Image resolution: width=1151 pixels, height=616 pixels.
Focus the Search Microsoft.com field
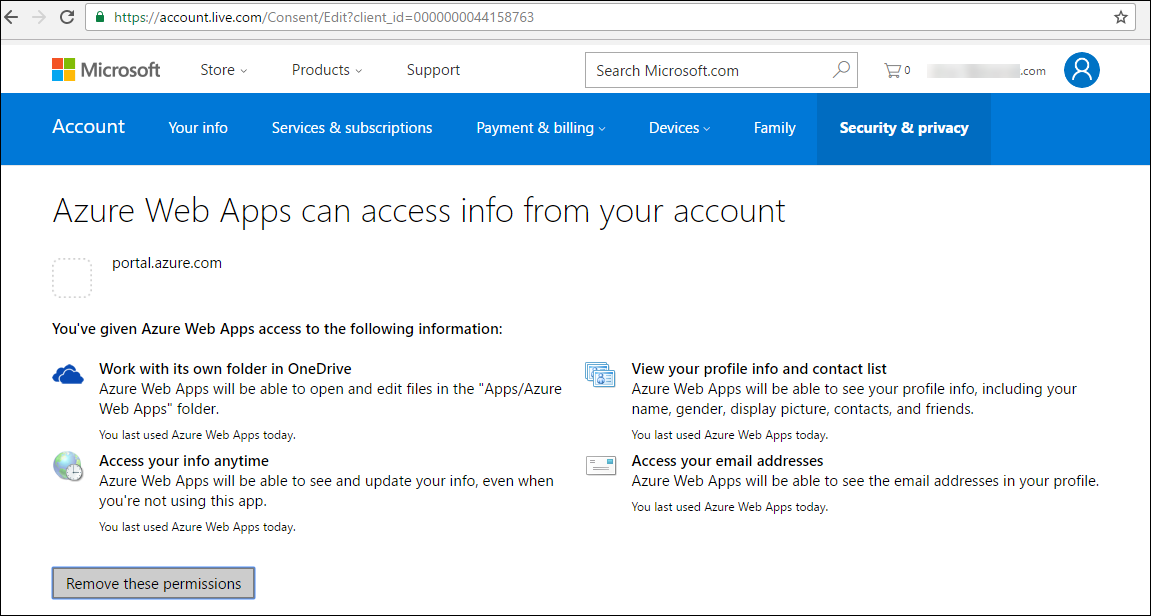point(721,70)
